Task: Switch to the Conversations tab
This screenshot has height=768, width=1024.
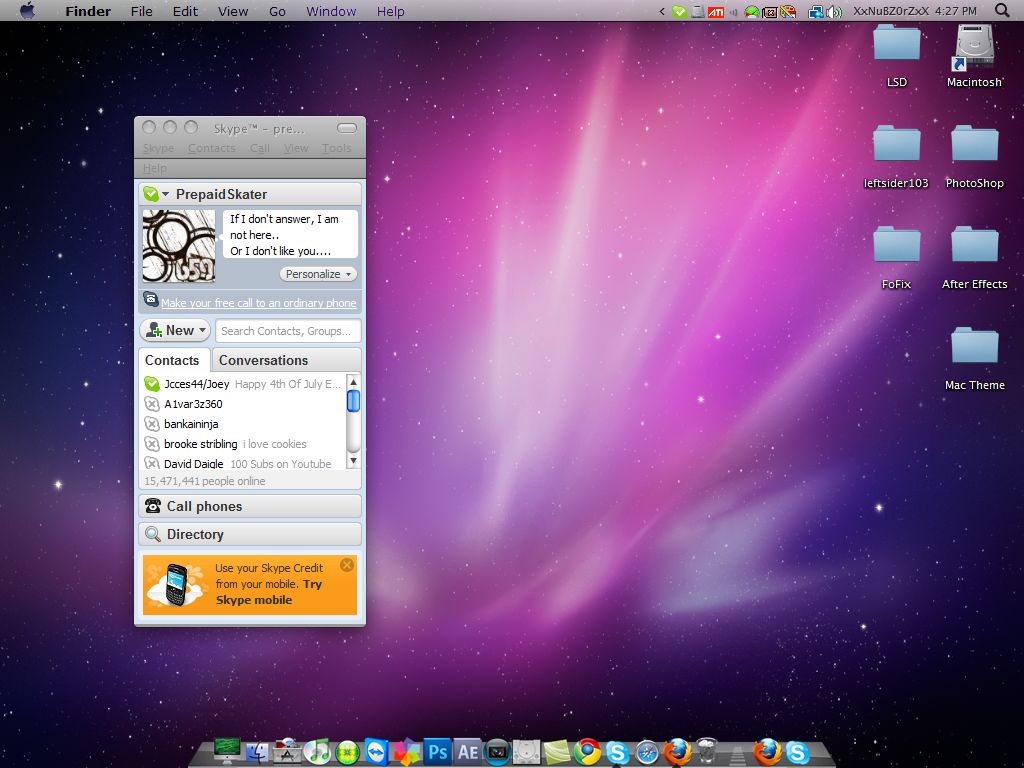Action: pos(286,360)
